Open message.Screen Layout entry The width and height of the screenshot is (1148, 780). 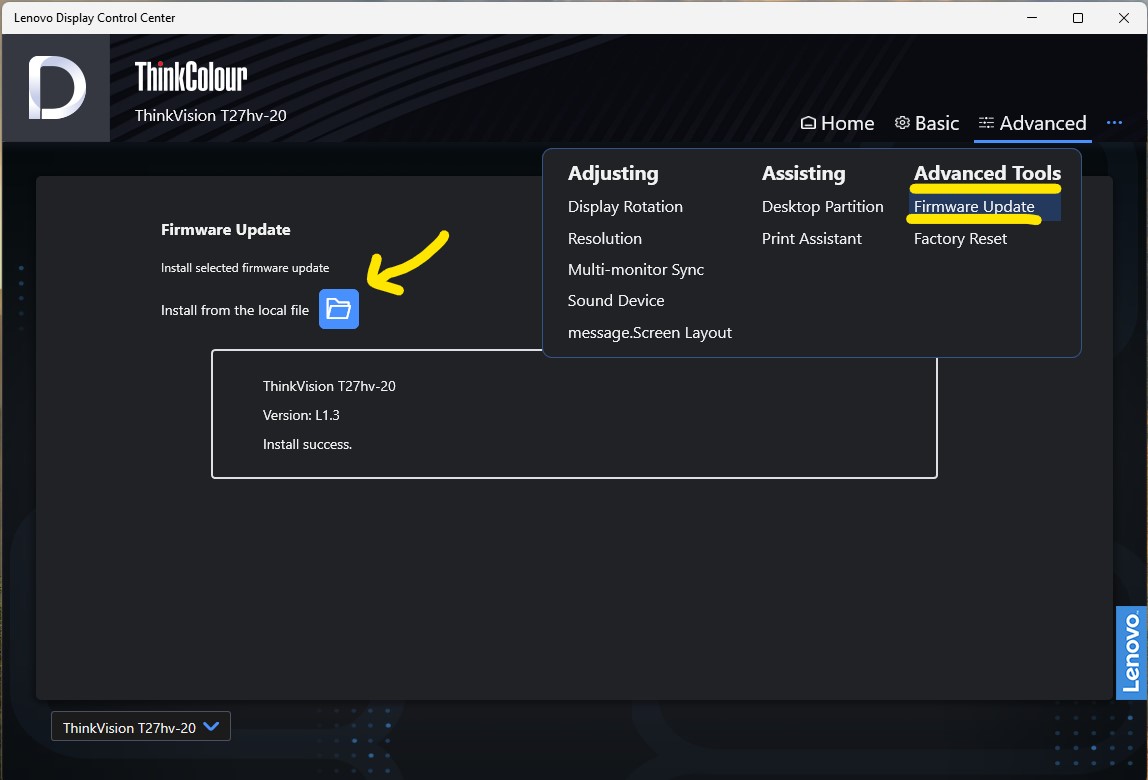649,333
